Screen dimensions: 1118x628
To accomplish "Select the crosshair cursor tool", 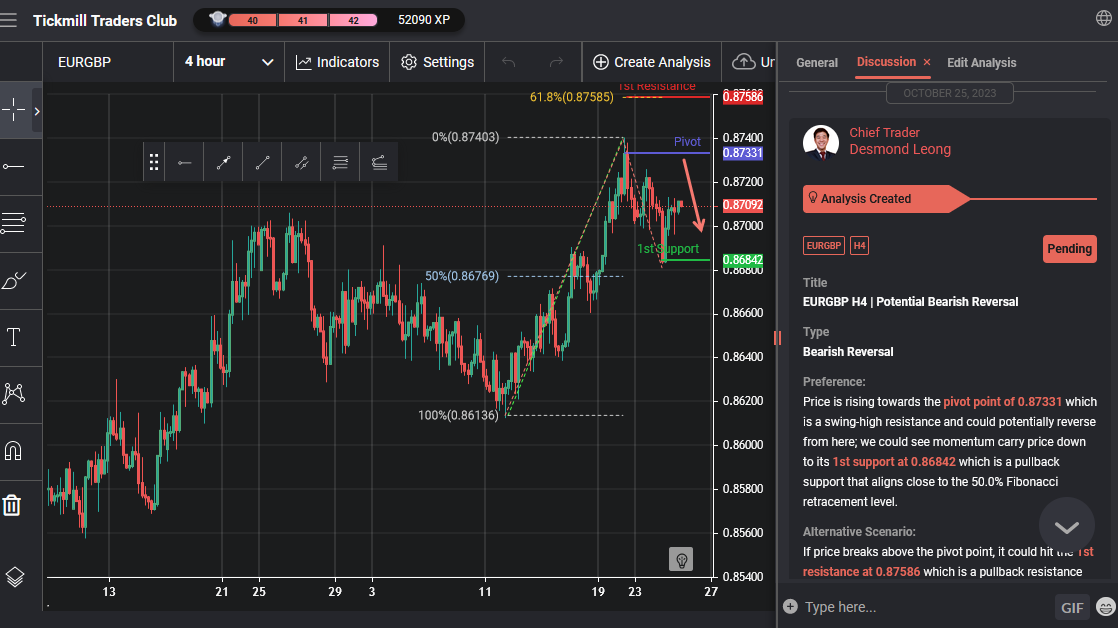I will point(14,110).
